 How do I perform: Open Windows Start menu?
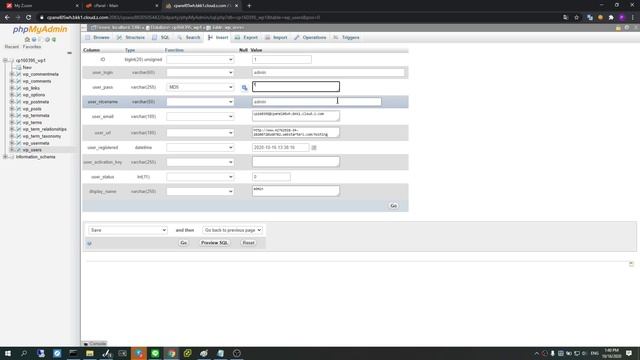(7, 353)
